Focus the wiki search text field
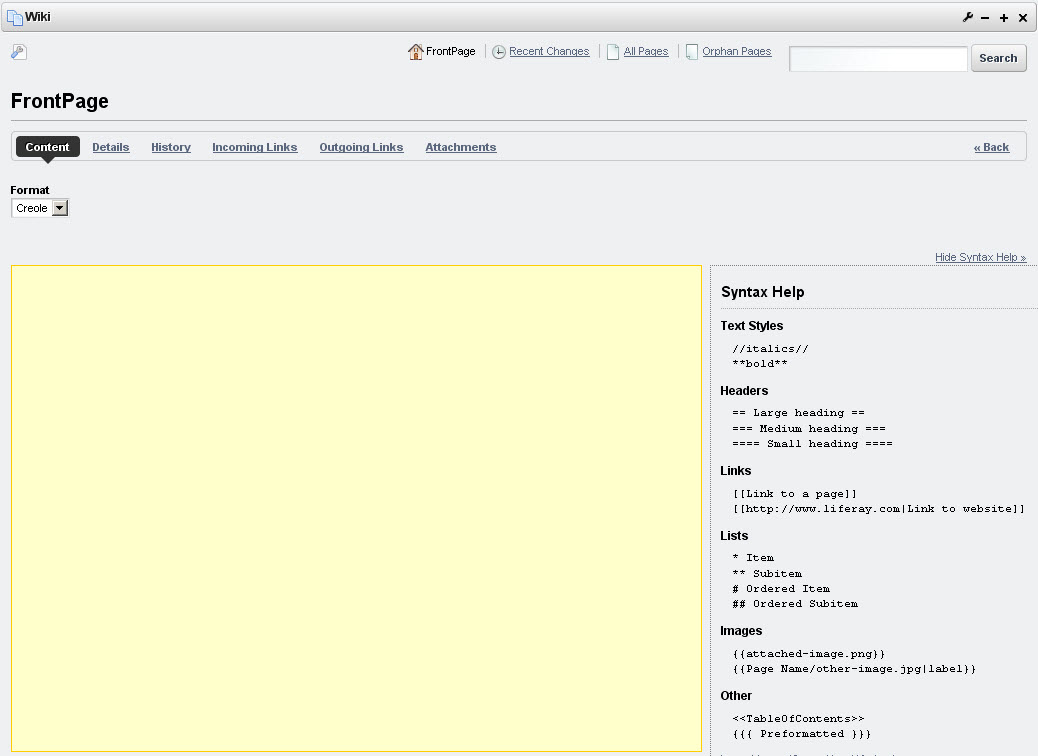1038x756 pixels. pos(878,58)
